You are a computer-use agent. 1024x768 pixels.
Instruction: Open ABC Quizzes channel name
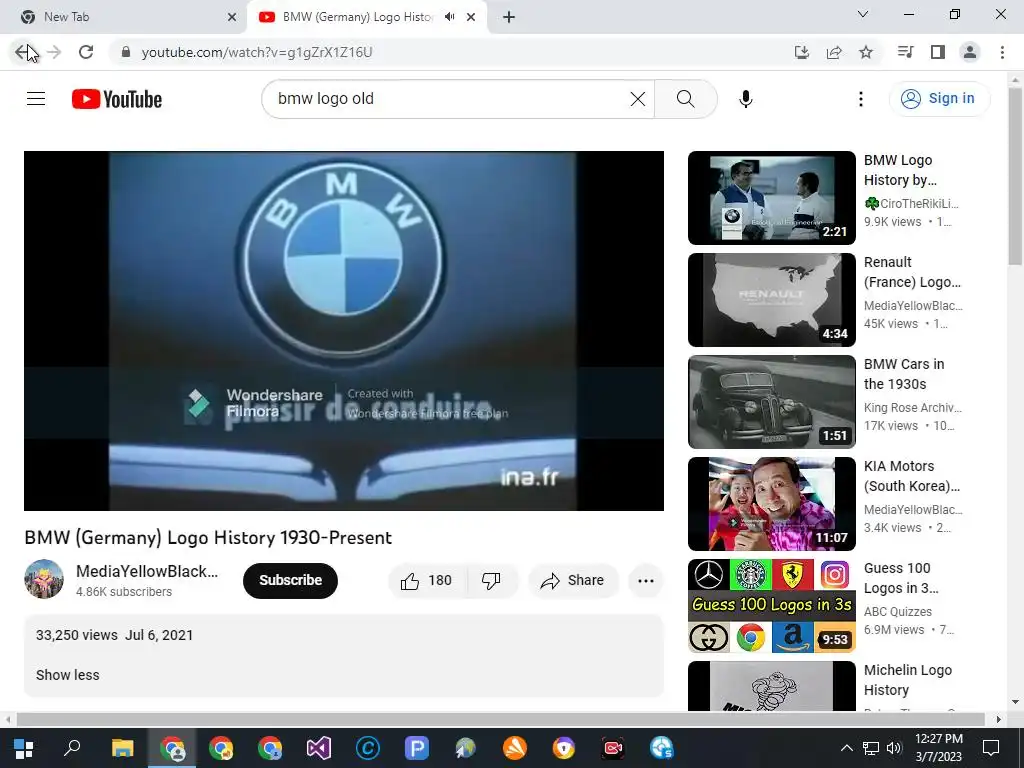point(898,612)
